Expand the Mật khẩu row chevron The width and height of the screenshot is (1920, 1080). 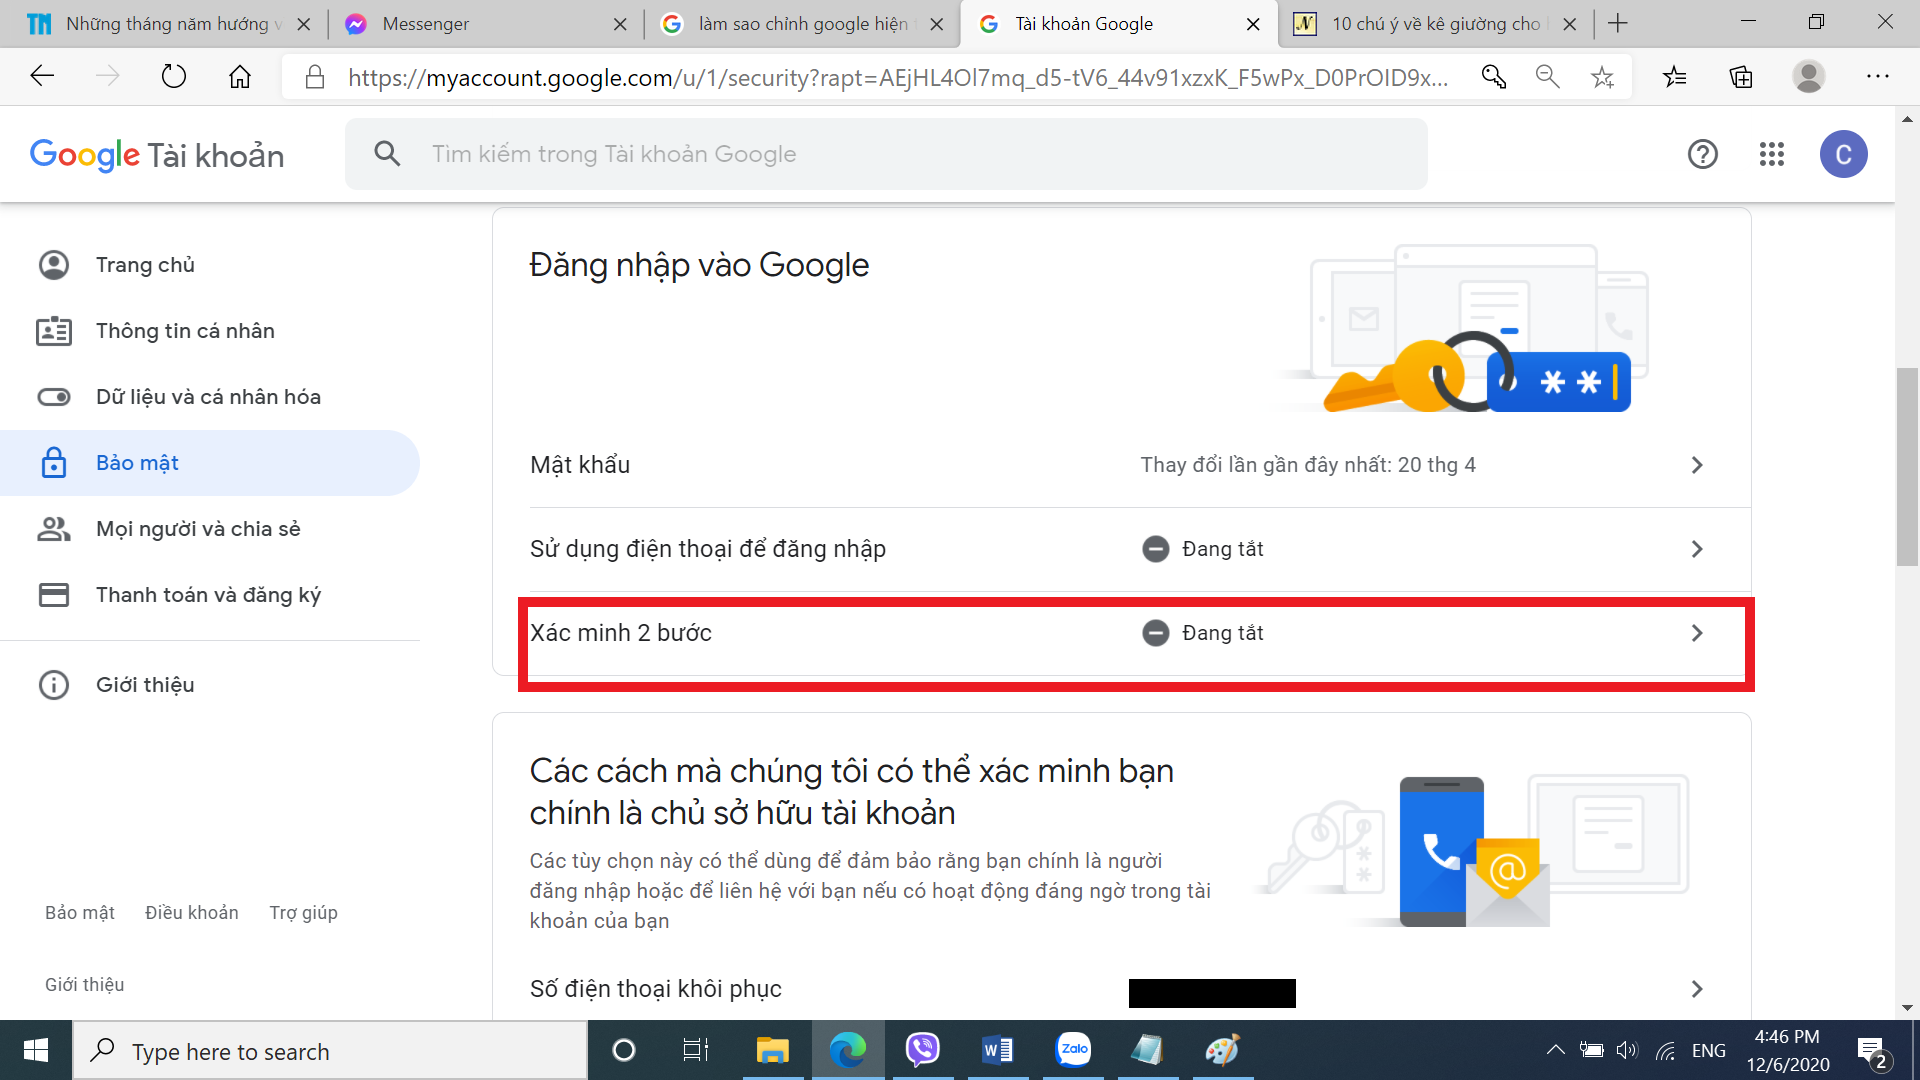pos(1696,465)
